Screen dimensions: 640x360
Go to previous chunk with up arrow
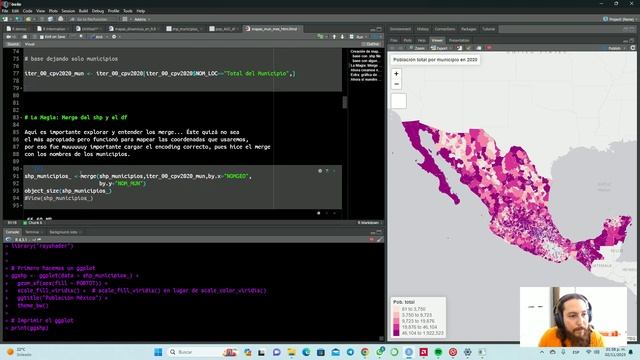click(334, 37)
